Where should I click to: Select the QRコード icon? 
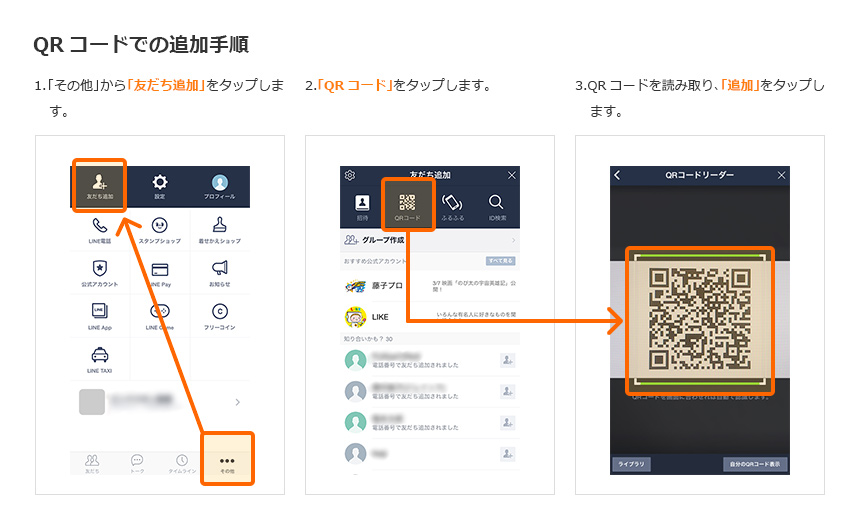click(x=407, y=207)
